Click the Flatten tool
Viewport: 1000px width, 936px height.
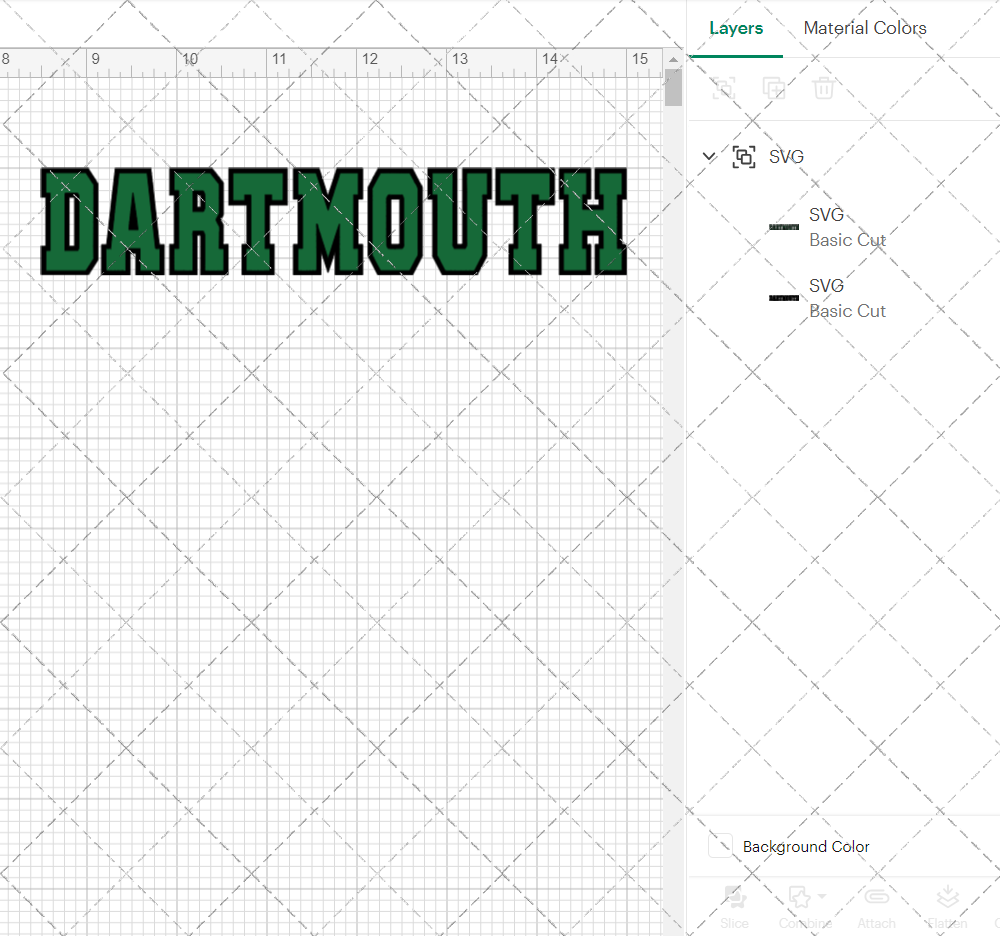947,907
